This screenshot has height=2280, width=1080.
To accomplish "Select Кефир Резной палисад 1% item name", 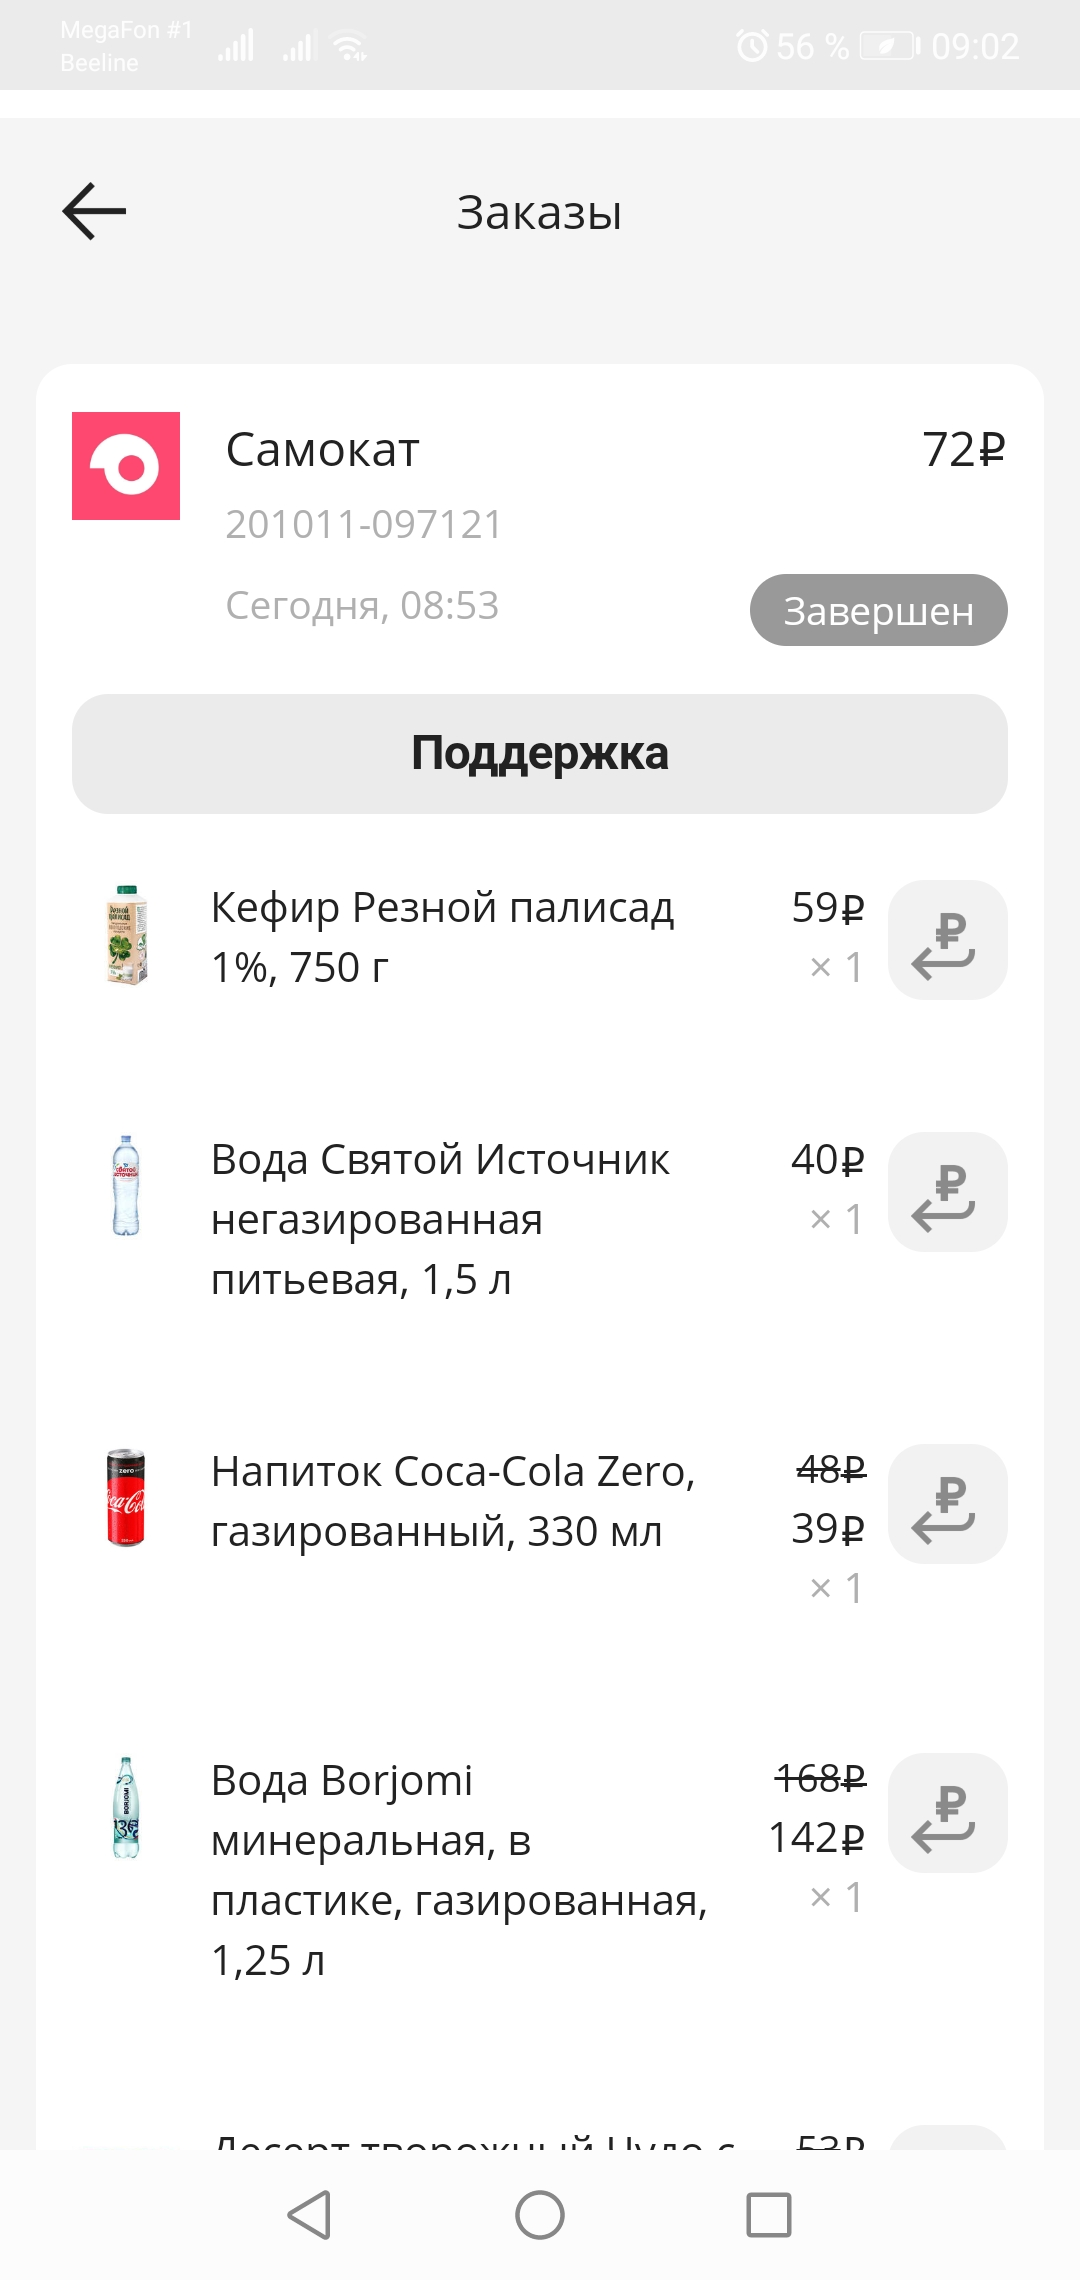I will pos(442,937).
